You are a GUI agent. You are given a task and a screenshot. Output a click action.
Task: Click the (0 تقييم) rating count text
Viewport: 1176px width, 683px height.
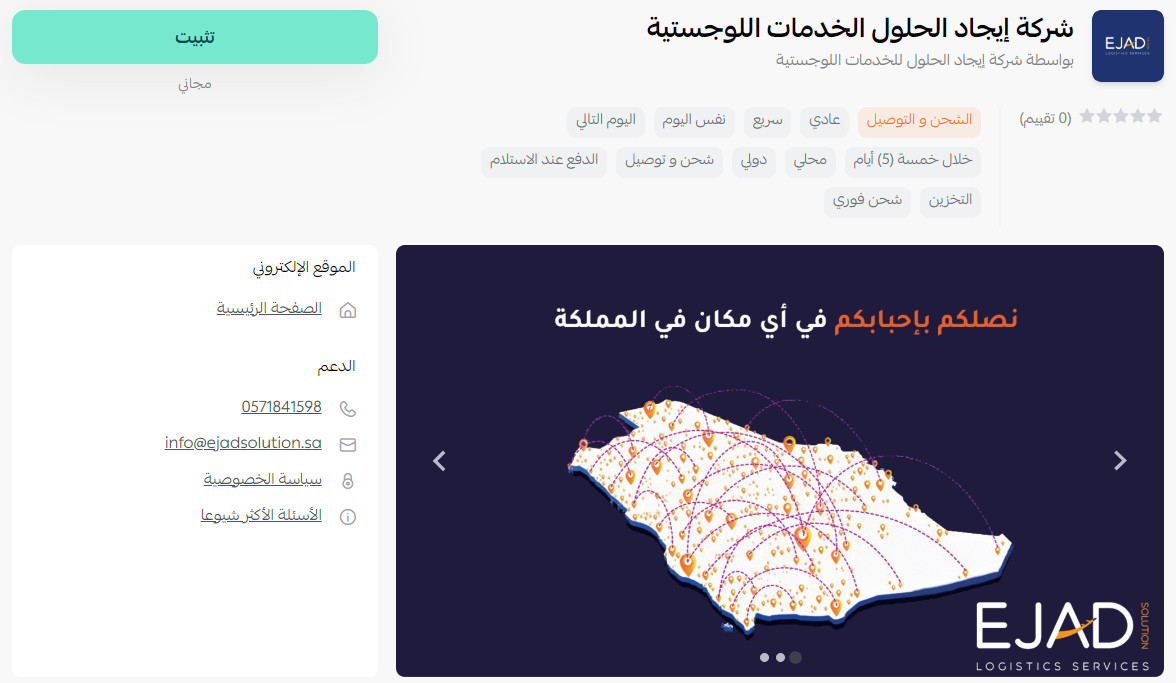(1046, 118)
